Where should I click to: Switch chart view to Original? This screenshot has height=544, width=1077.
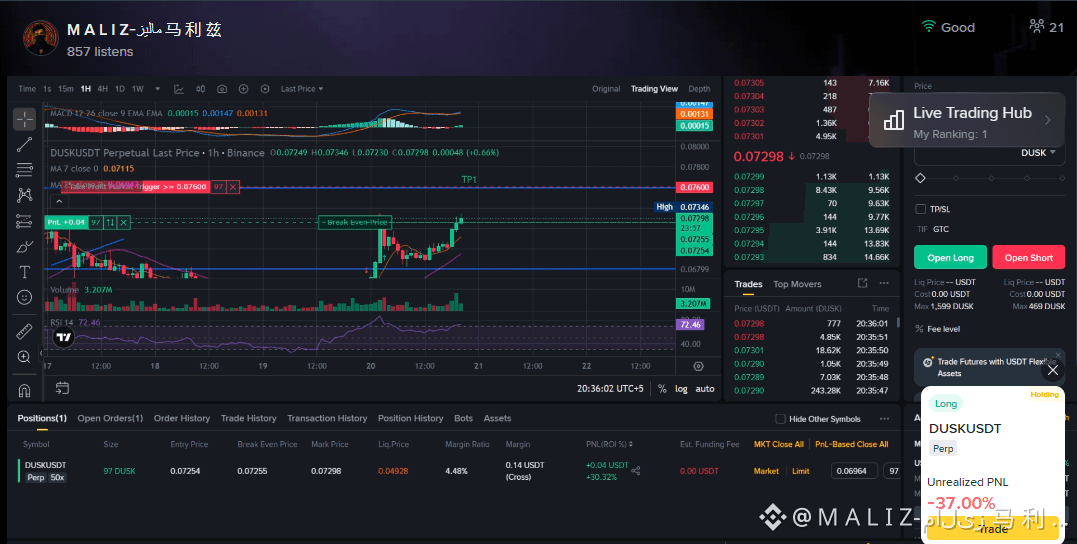click(x=606, y=89)
